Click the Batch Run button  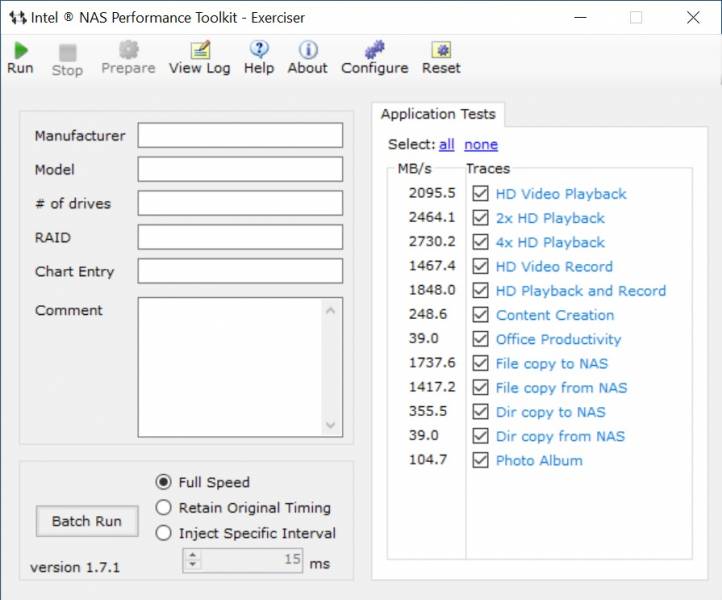(x=87, y=521)
